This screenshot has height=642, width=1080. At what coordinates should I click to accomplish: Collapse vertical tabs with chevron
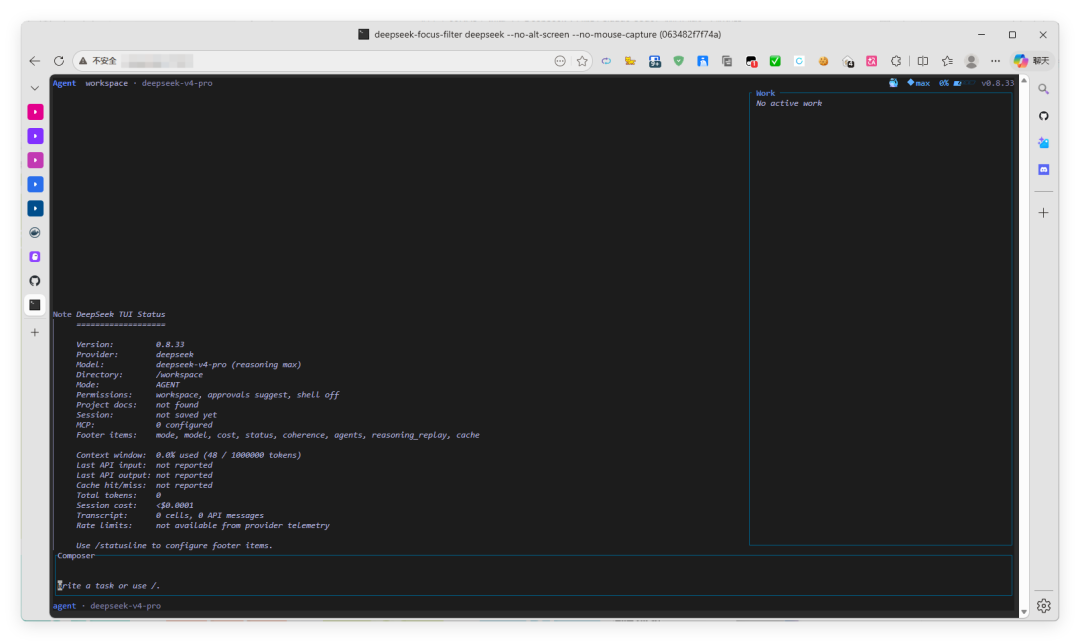(34, 88)
